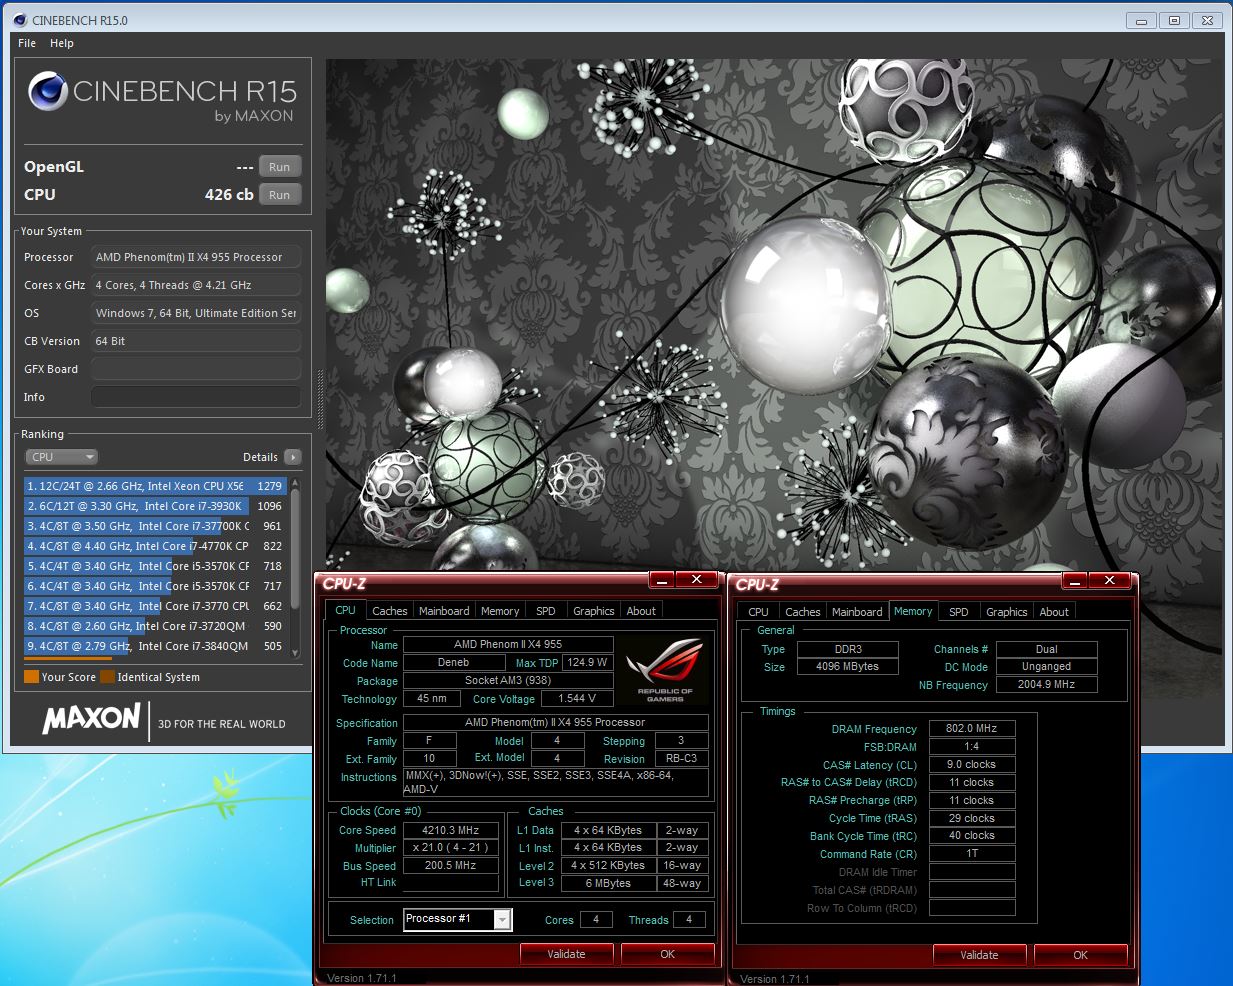Click the ranking list scroll-down arrow
The image size is (1233, 986).
tap(295, 652)
